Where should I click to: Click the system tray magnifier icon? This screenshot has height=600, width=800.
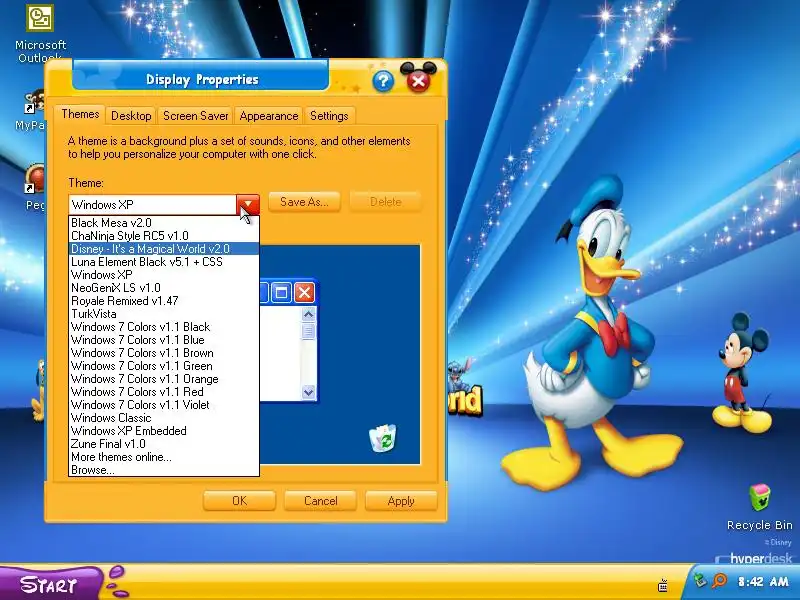[x=720, y=581]
